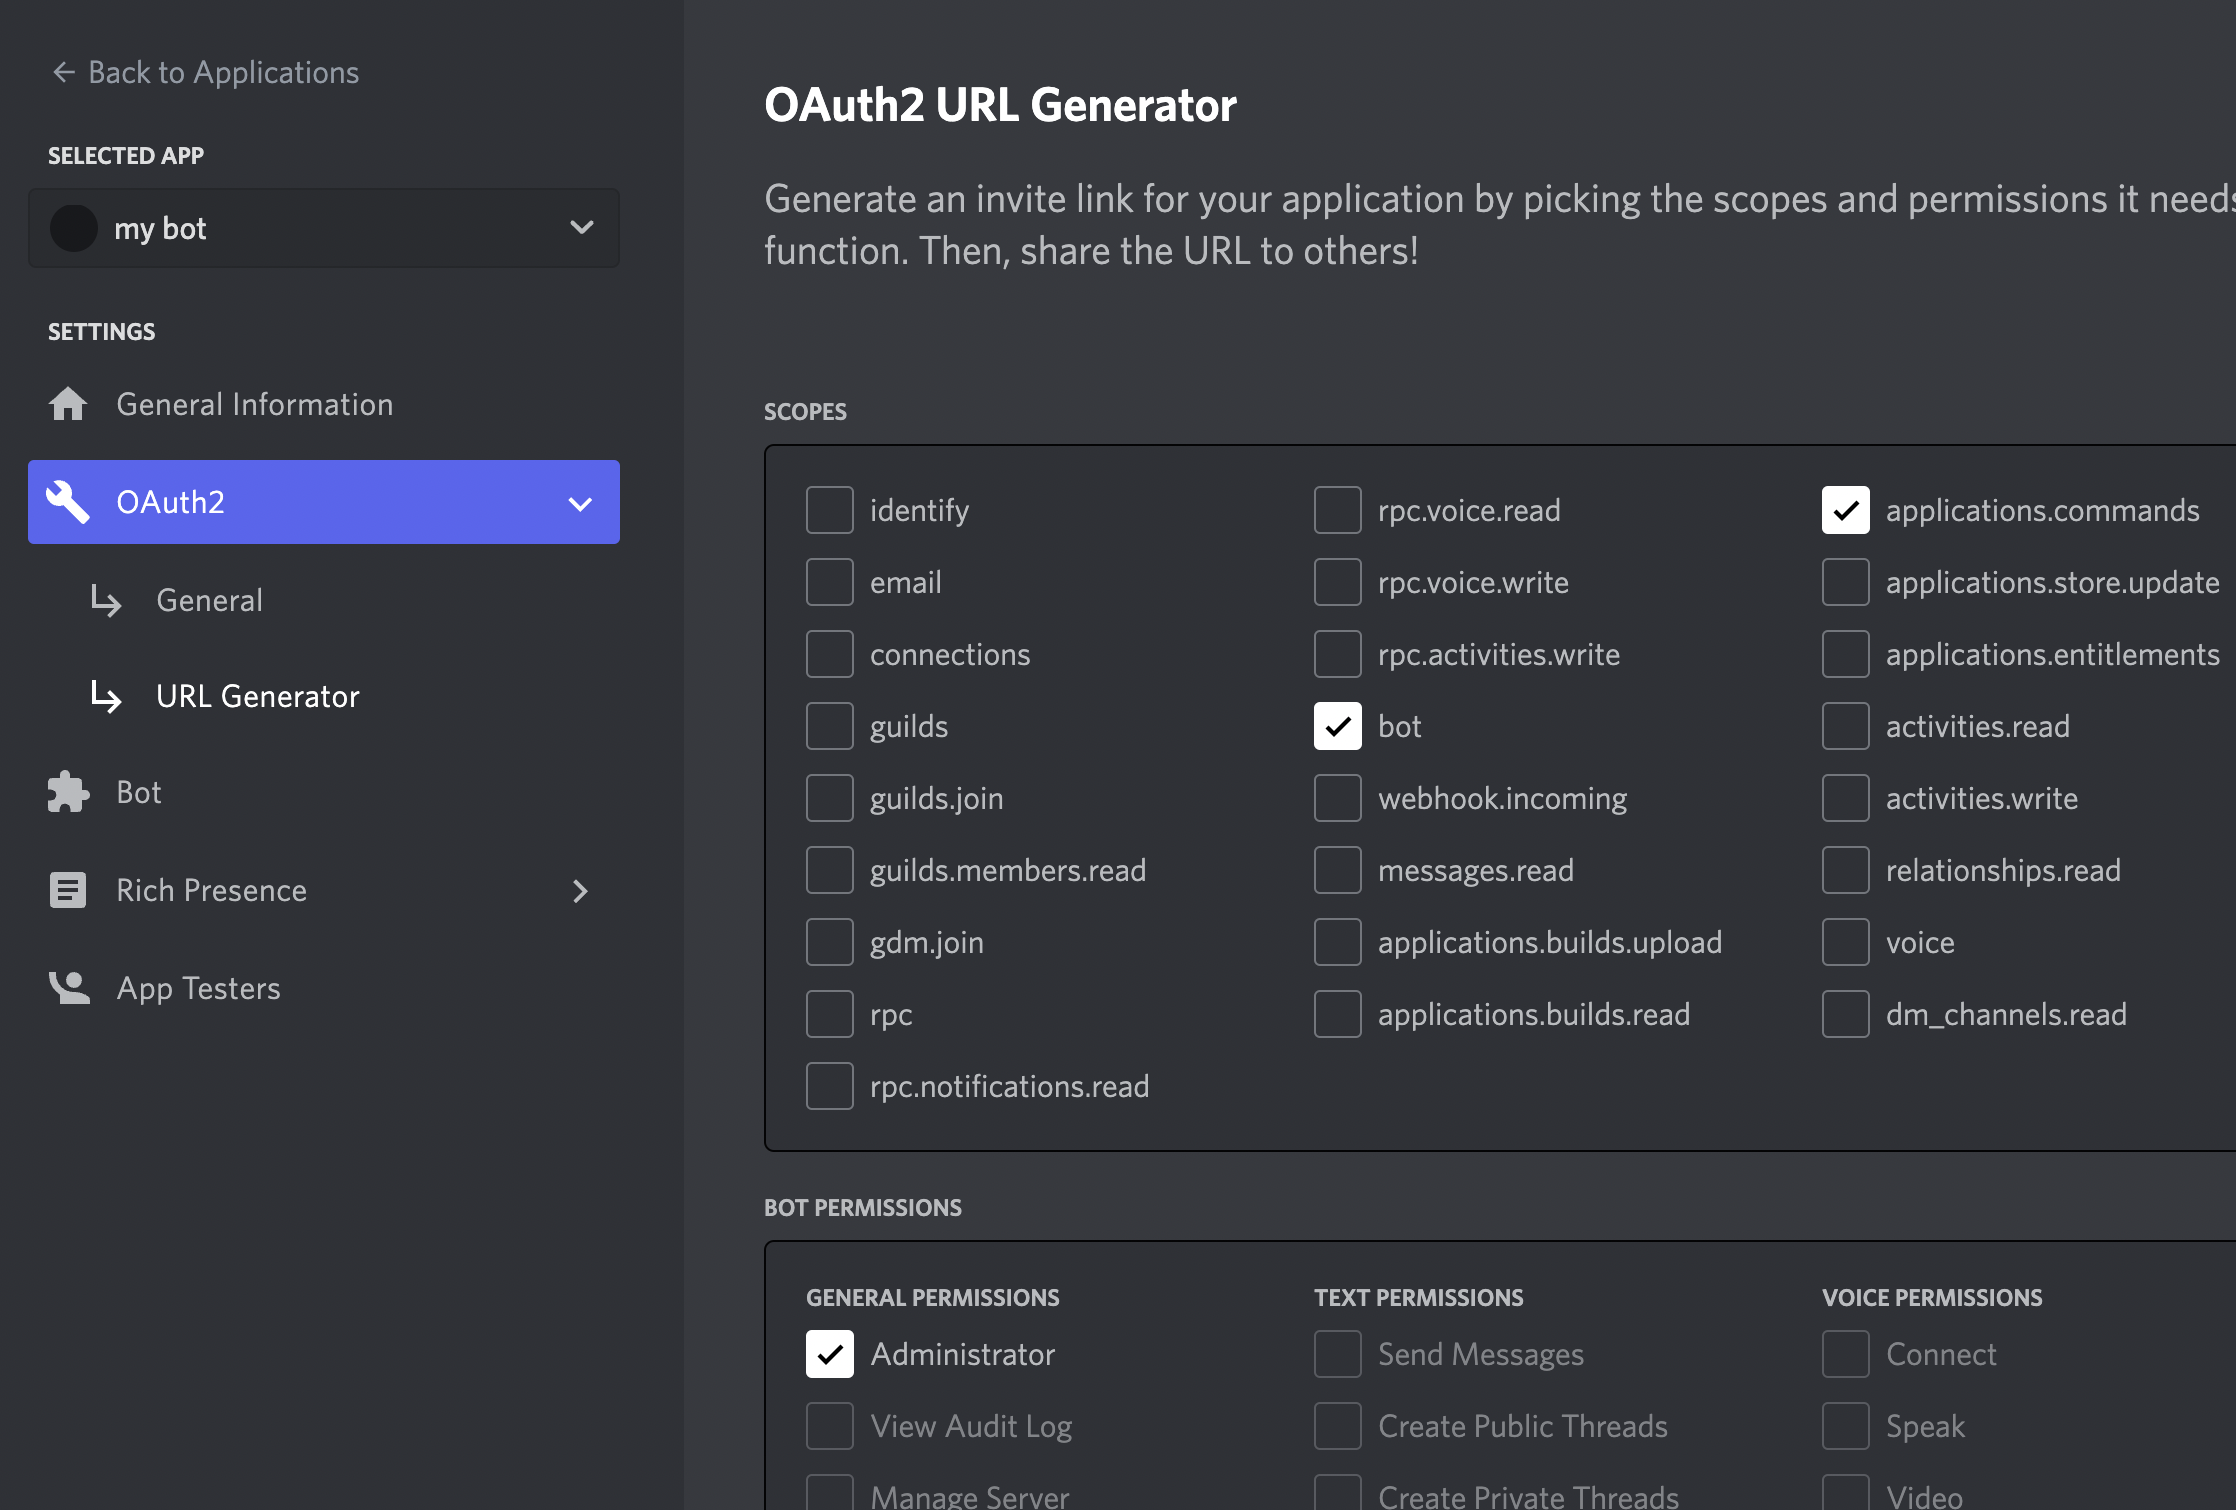Click the wrench icon on OAuth2
This screenshot has height=1510, width=2236.
[68, 502]
